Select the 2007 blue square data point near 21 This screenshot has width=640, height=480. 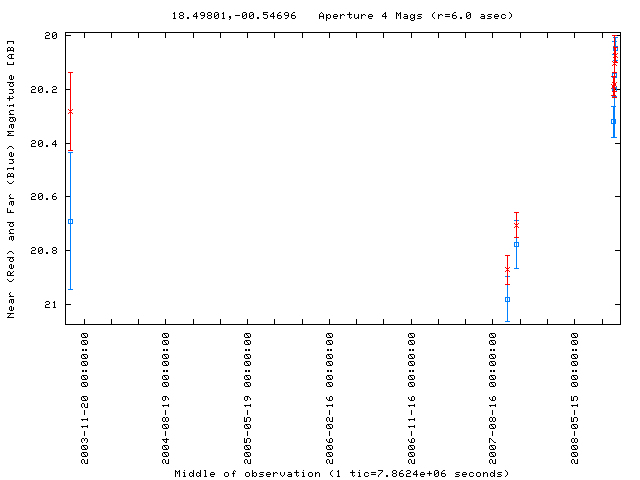pos(507,300)
